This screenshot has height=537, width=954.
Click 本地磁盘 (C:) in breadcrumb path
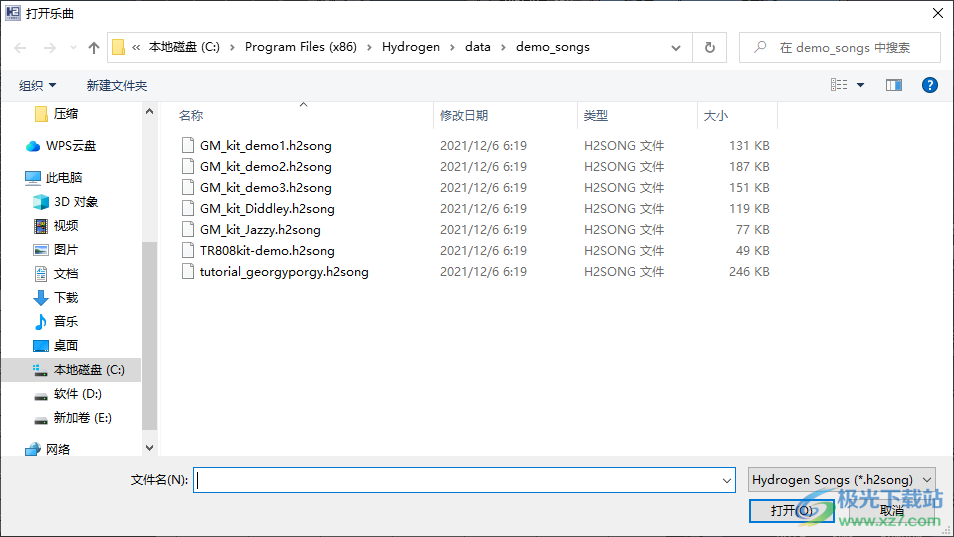tap(184, 47)
